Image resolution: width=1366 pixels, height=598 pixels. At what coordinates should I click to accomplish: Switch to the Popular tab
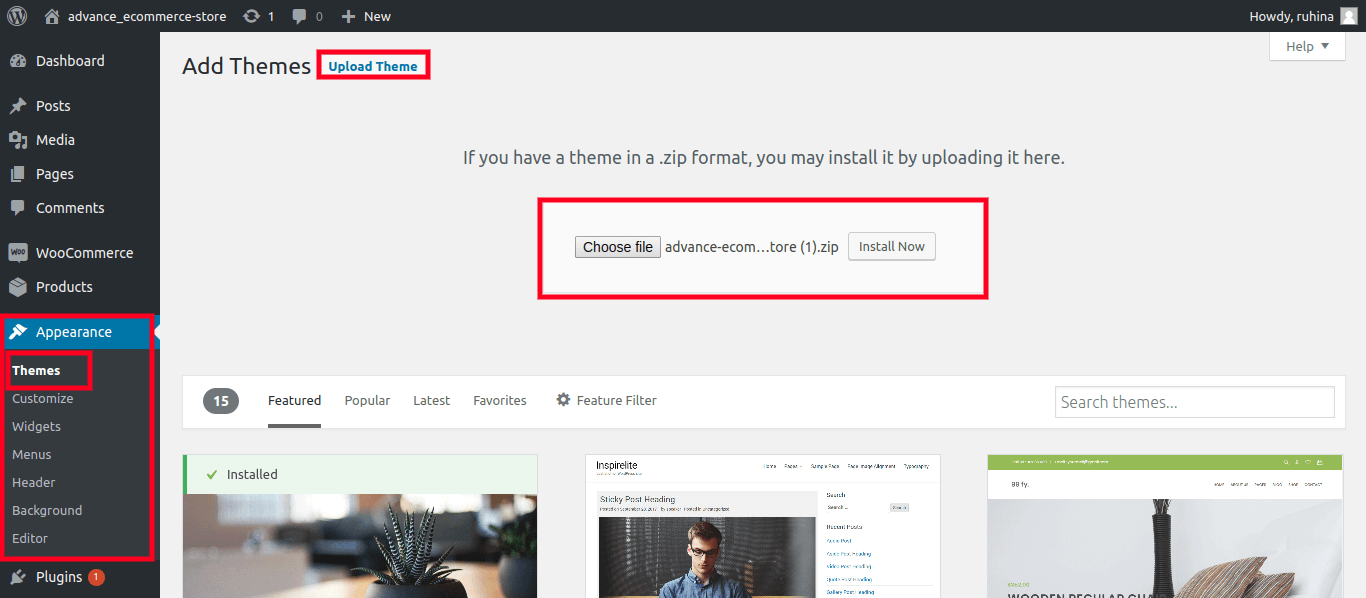coord(367,400)
